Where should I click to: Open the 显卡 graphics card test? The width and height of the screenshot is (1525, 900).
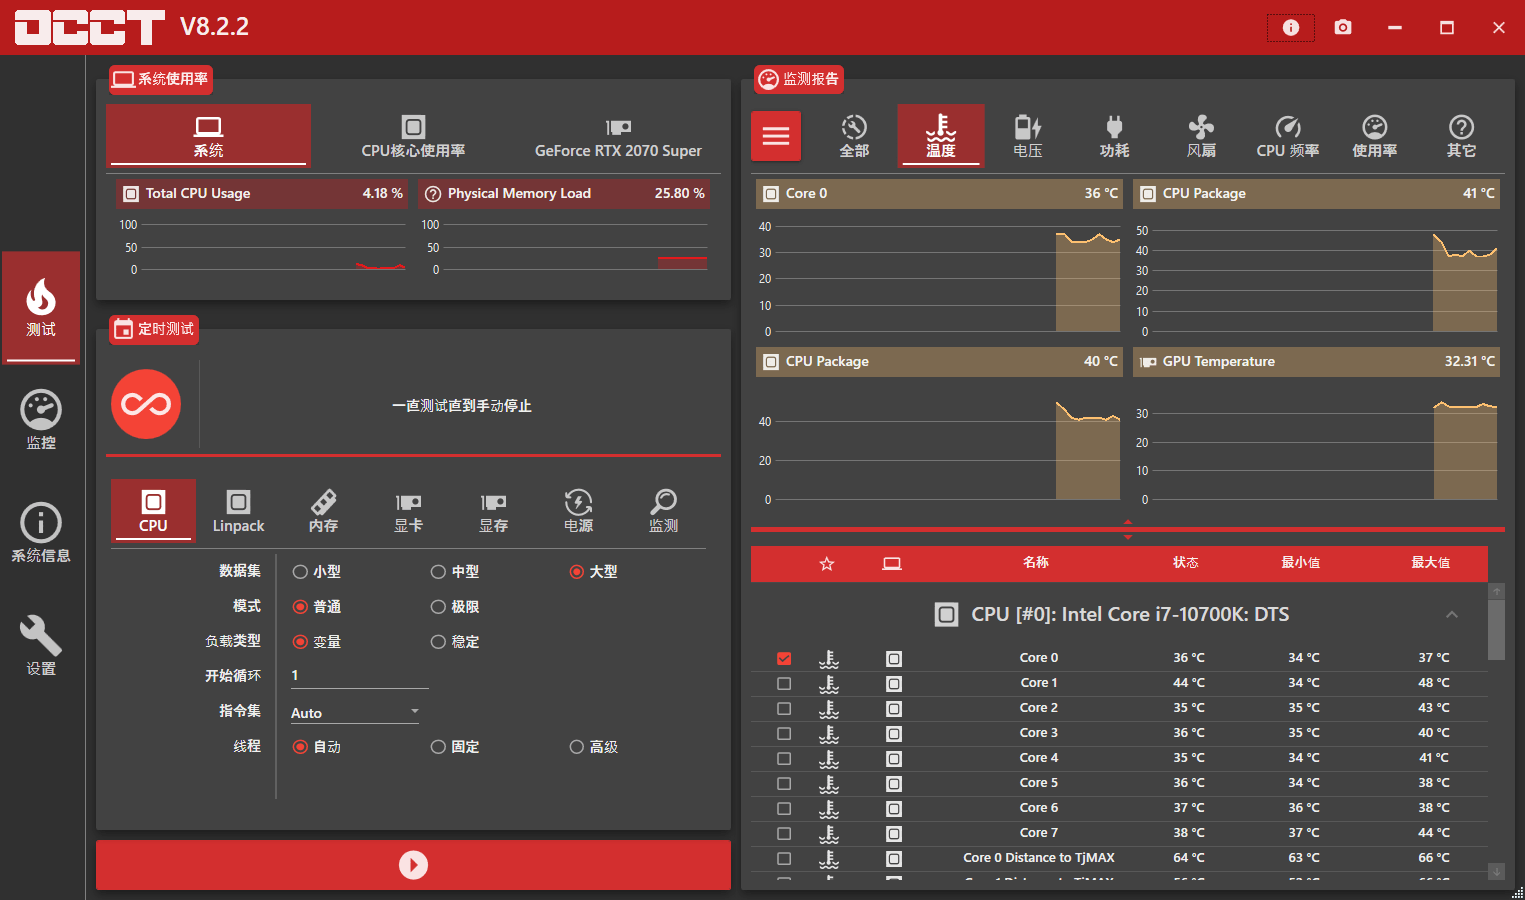(408, 510)
